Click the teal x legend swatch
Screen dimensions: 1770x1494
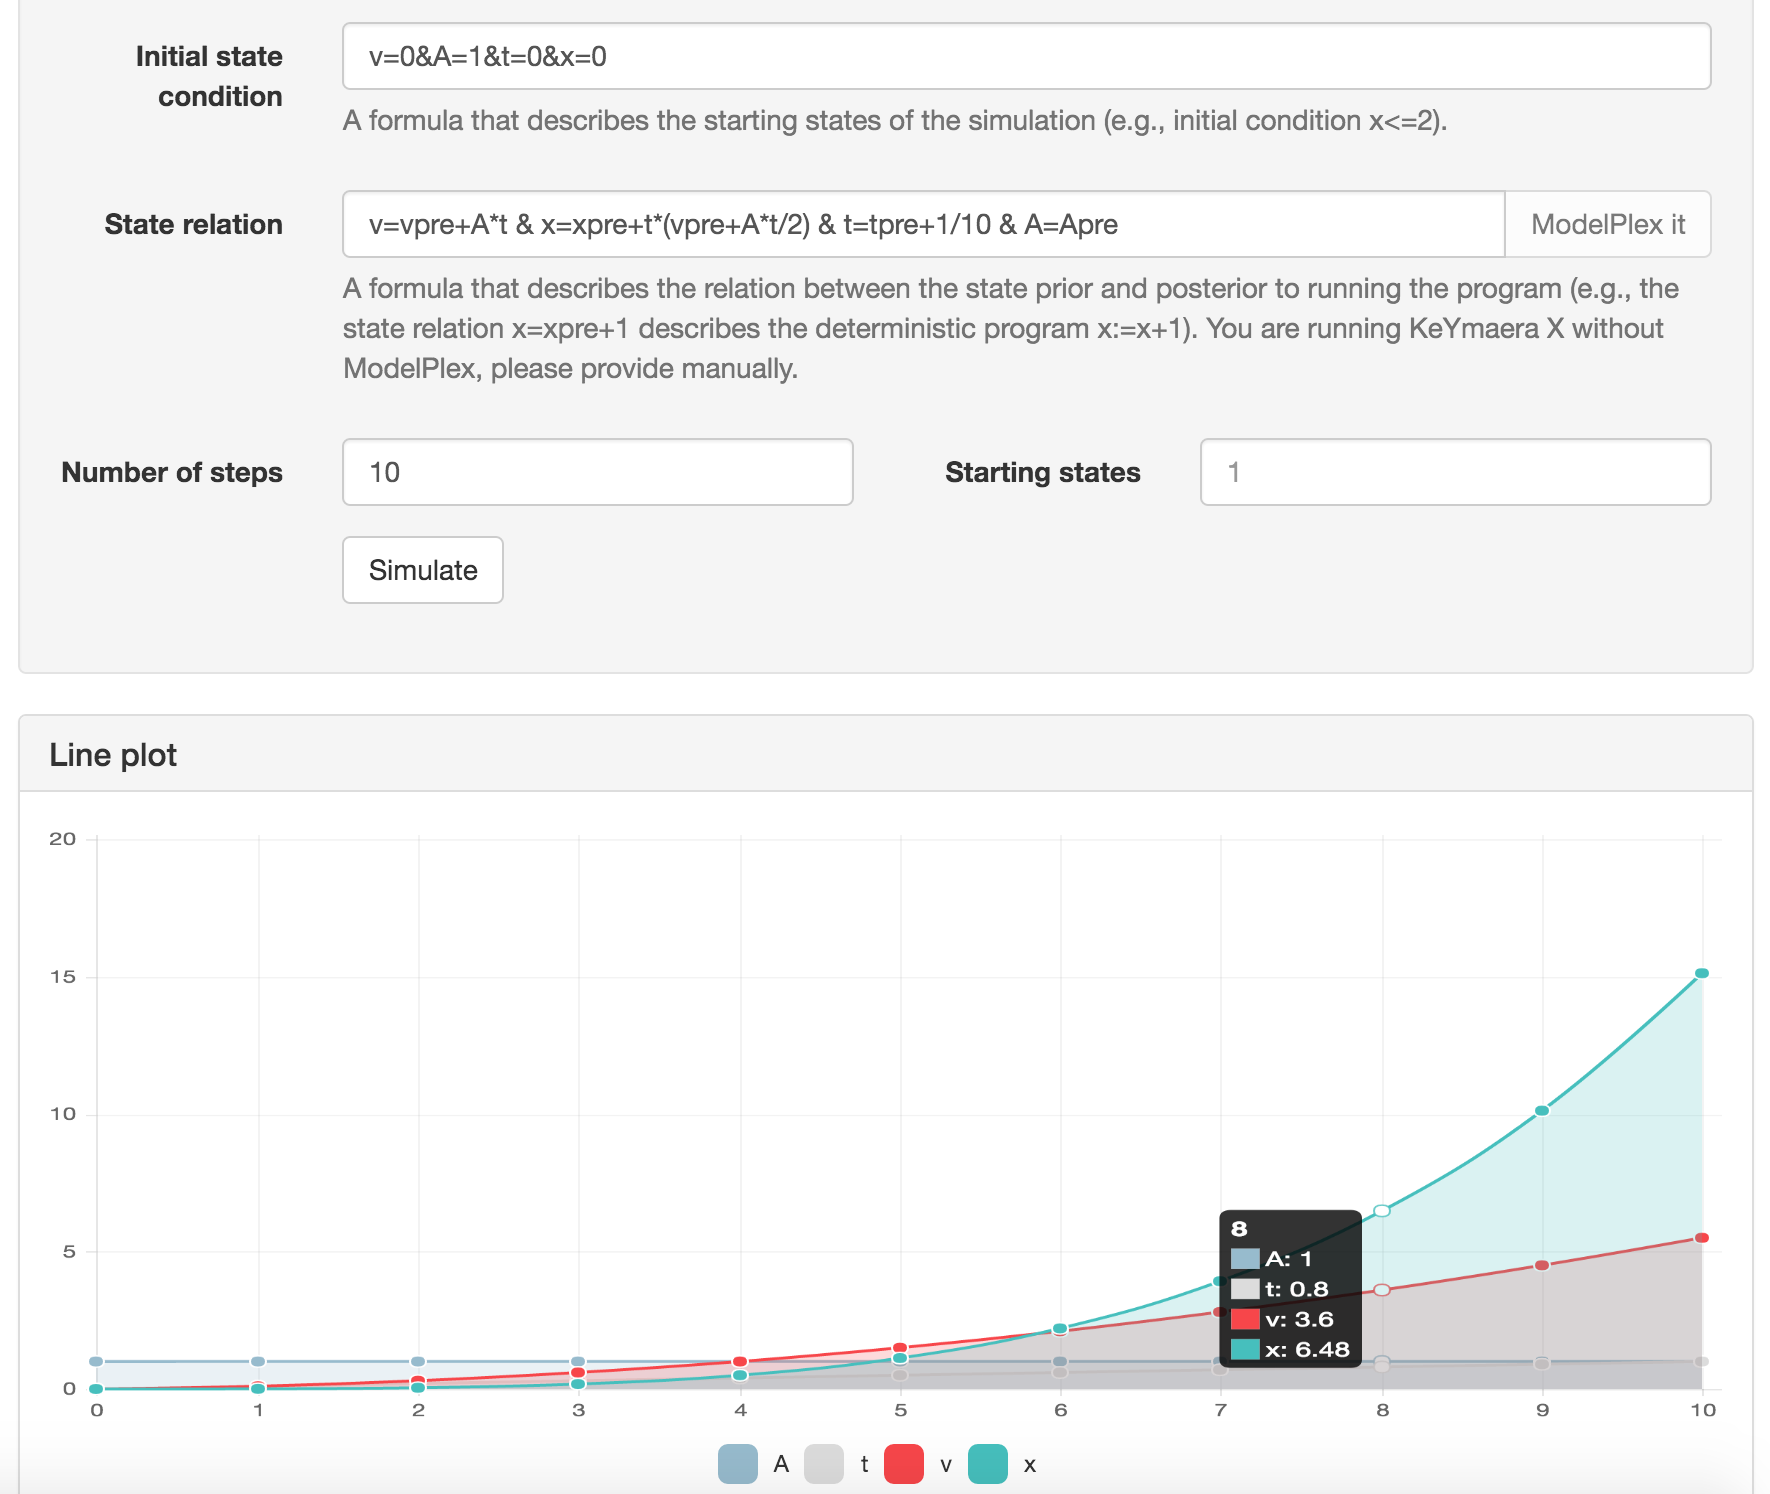[988, 1465]
